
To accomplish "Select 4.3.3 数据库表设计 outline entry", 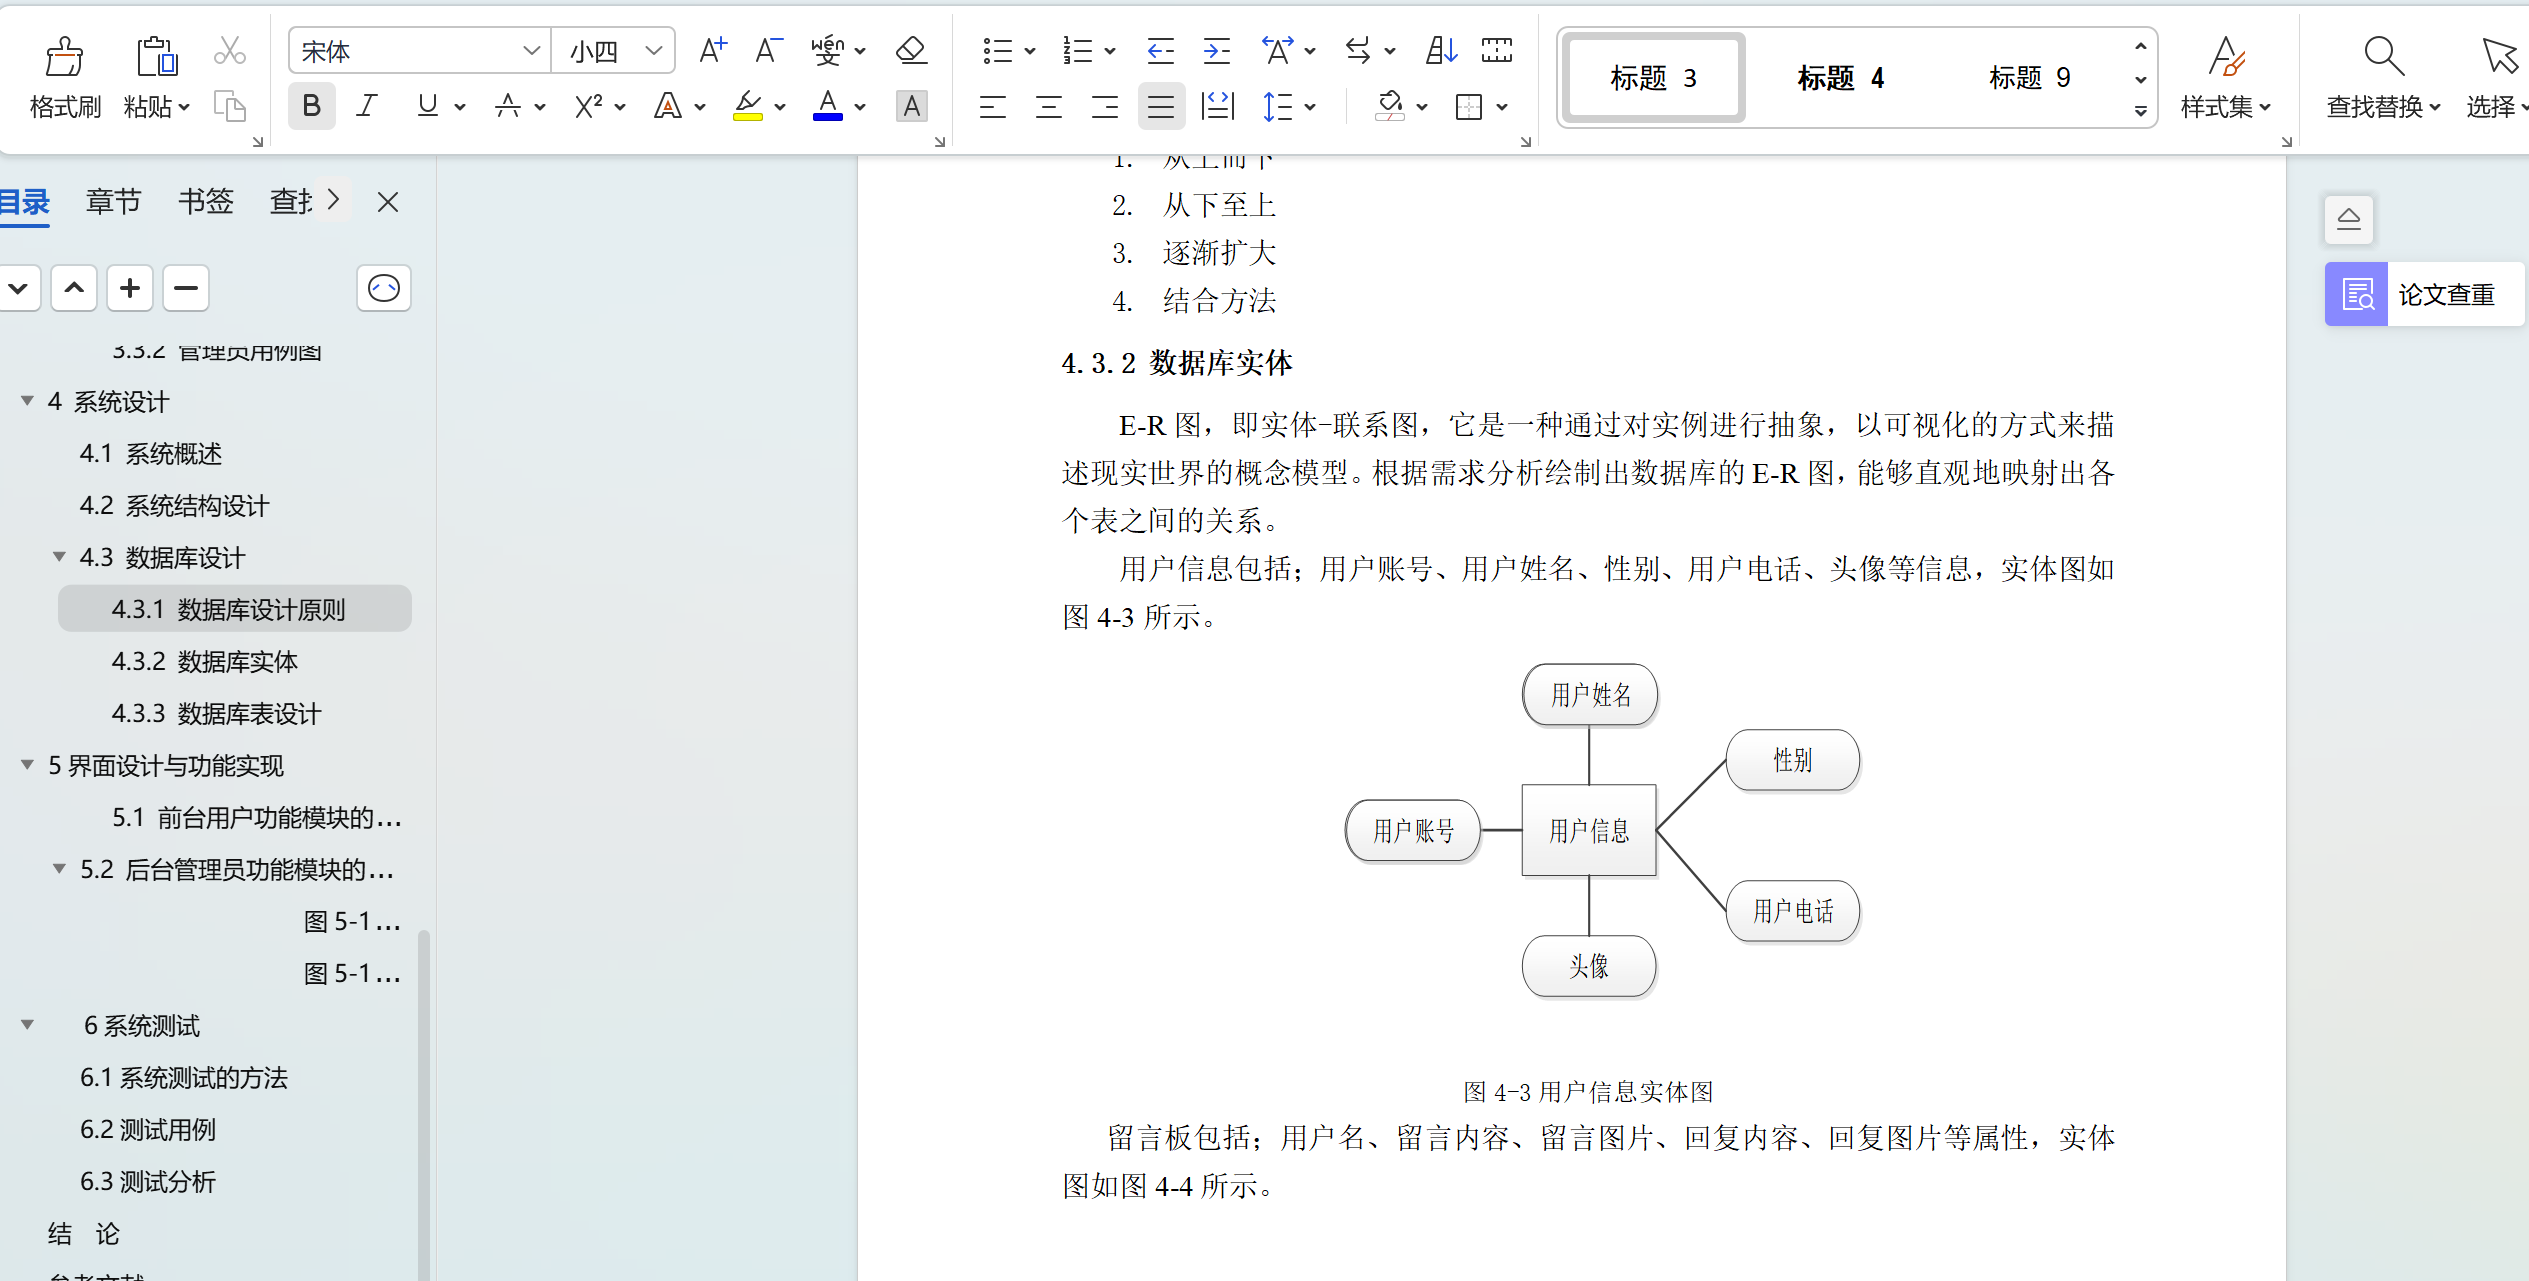I will [216, 713].
